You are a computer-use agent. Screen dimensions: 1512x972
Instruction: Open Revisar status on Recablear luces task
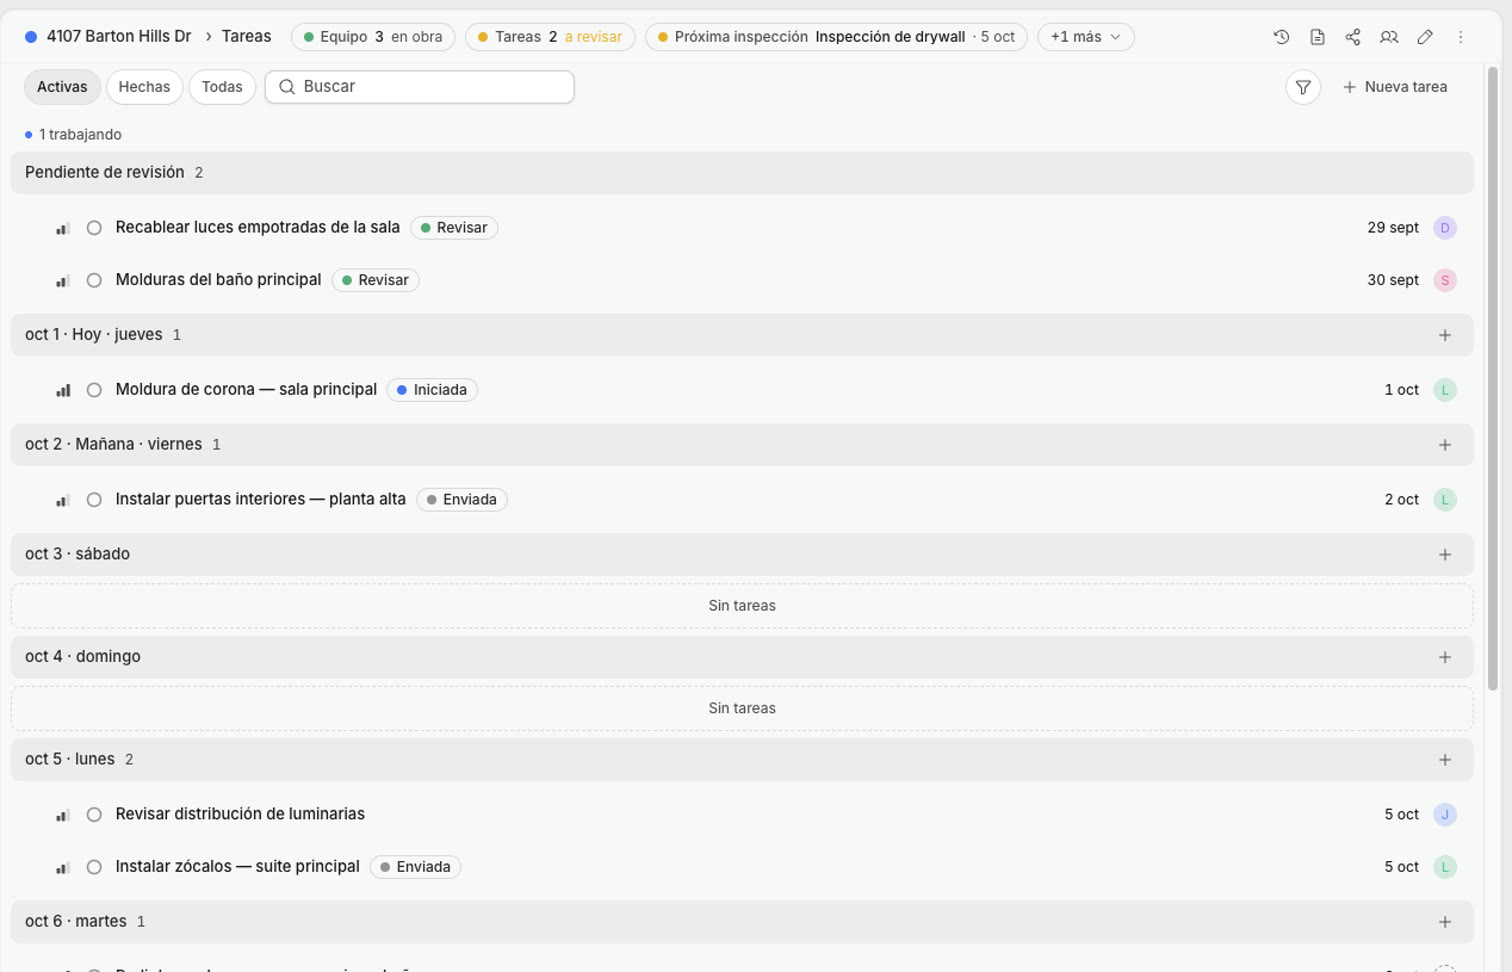pos(454,228)
